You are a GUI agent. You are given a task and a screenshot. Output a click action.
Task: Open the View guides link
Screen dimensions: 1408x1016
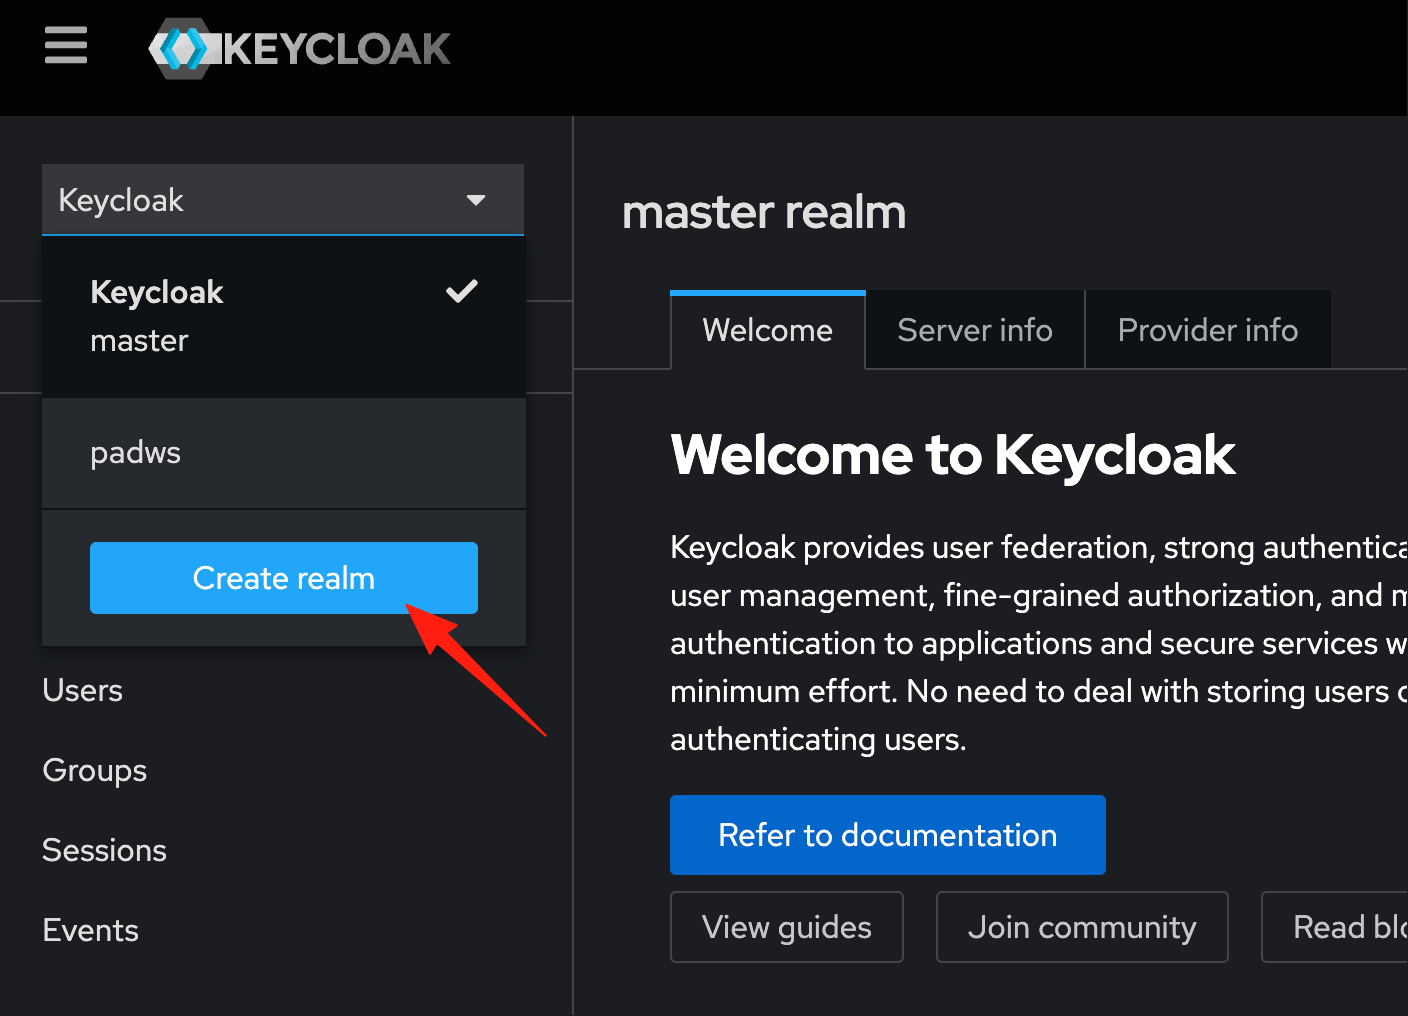[x=787, y=927]
